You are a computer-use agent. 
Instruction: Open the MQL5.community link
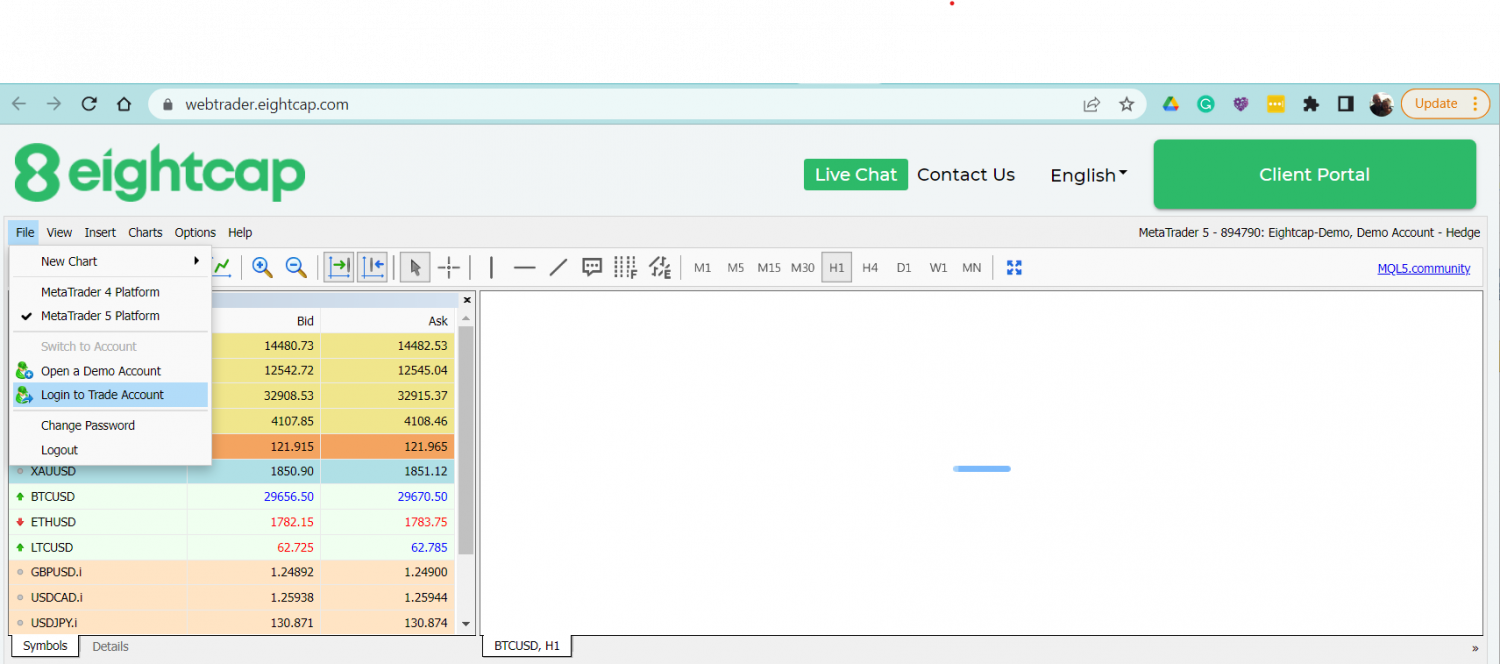tap(1423, 268)
